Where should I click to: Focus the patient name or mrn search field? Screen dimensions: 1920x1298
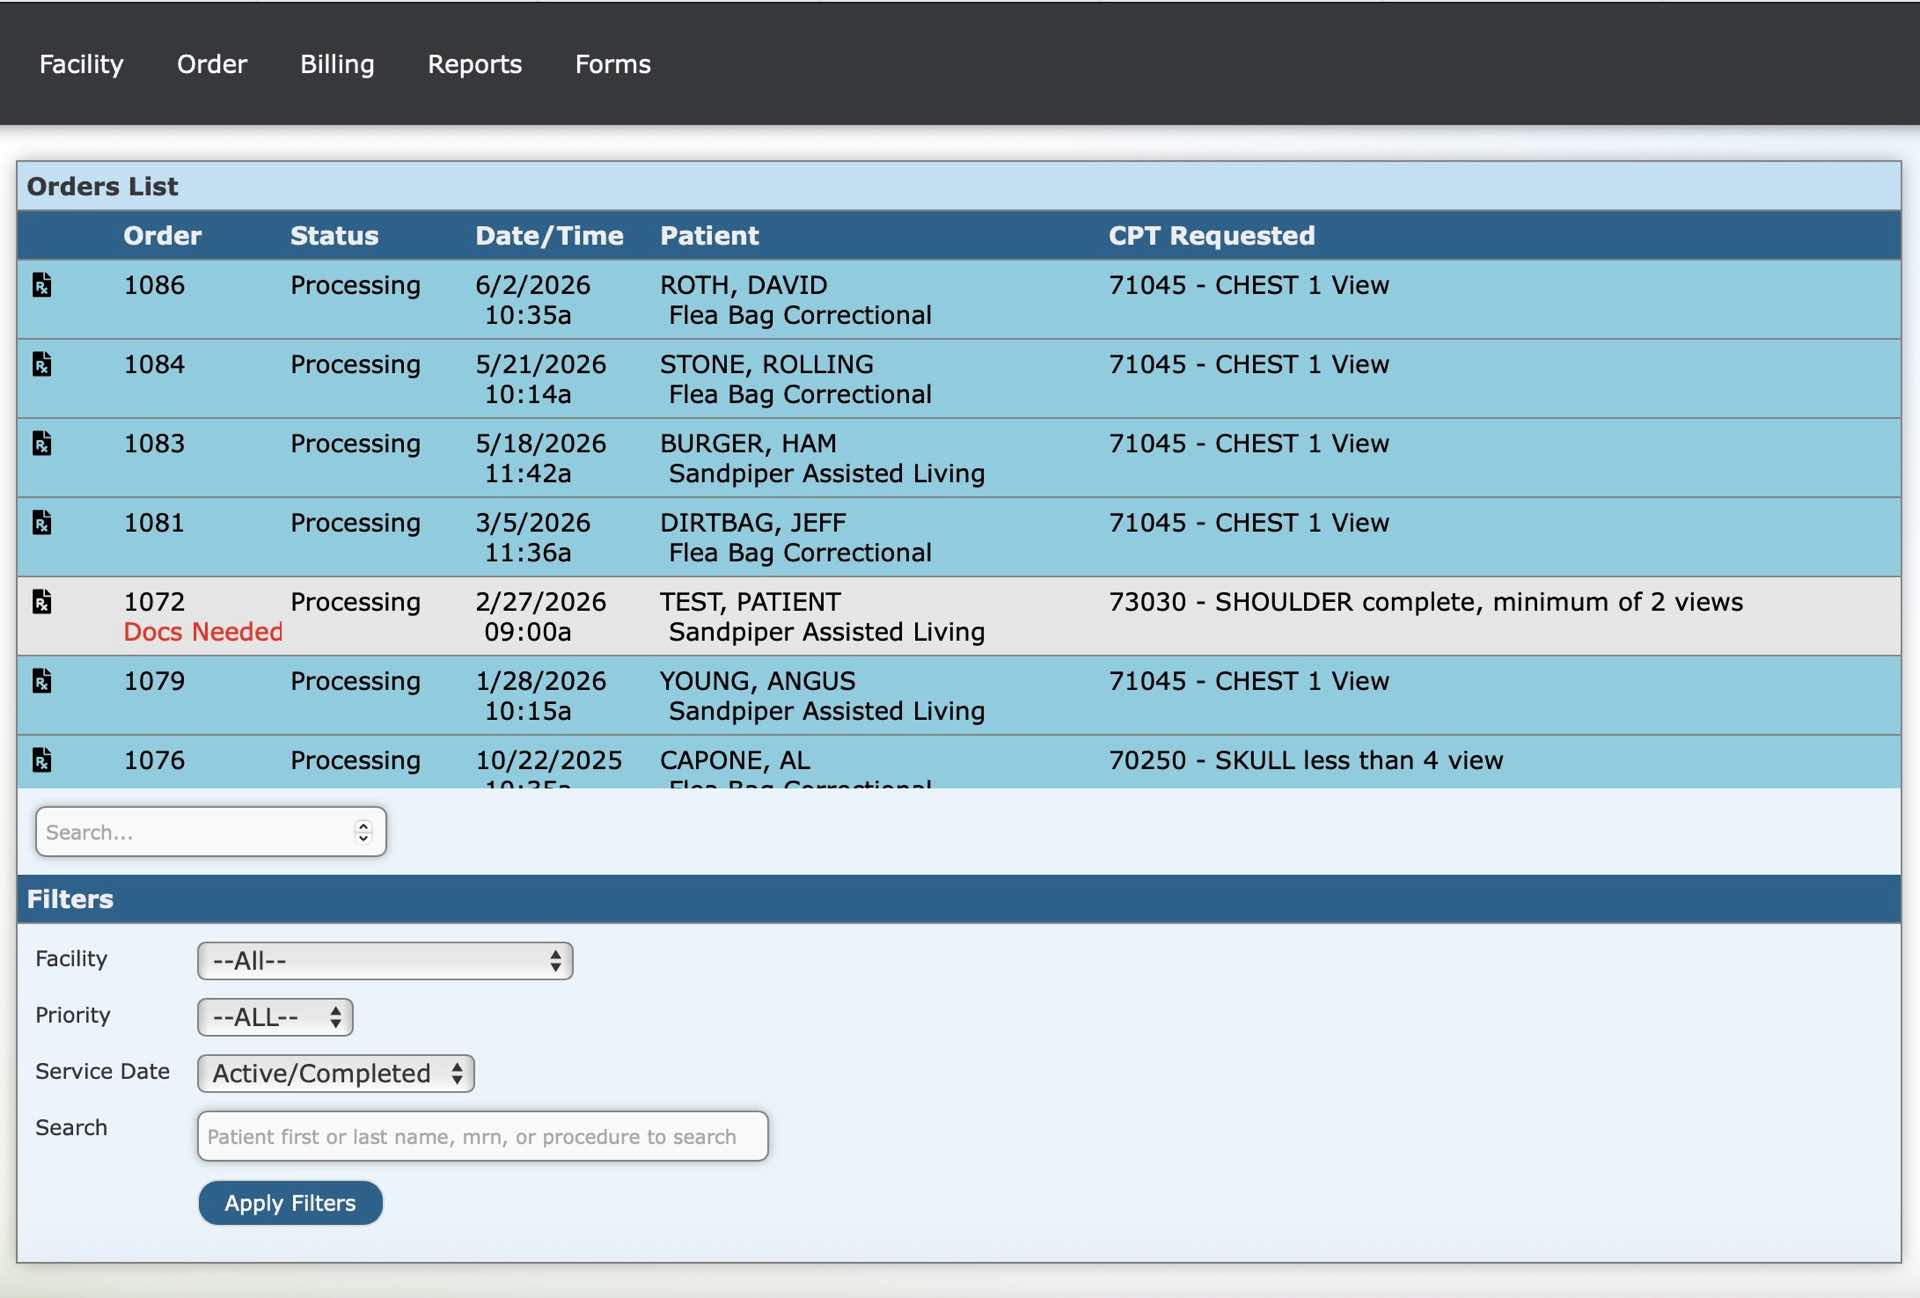[x=483, y=1136]
